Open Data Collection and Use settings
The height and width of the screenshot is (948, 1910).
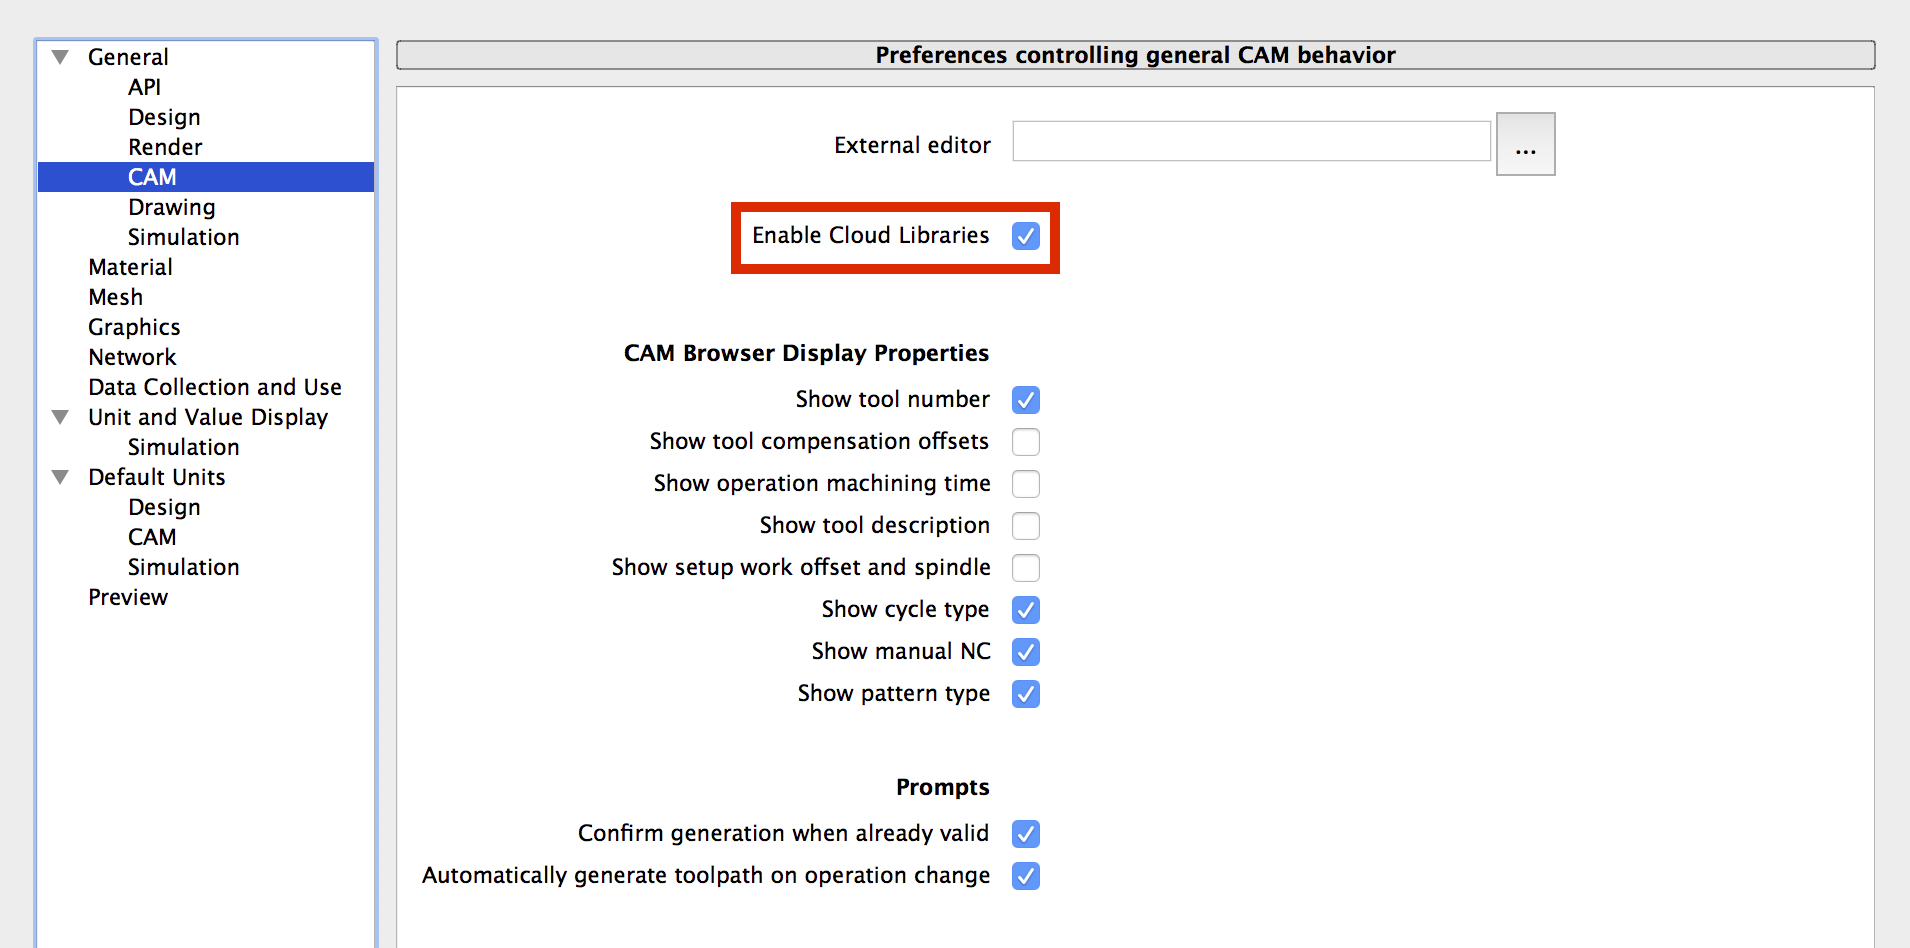pyautogui.click(x=214, y=387)
